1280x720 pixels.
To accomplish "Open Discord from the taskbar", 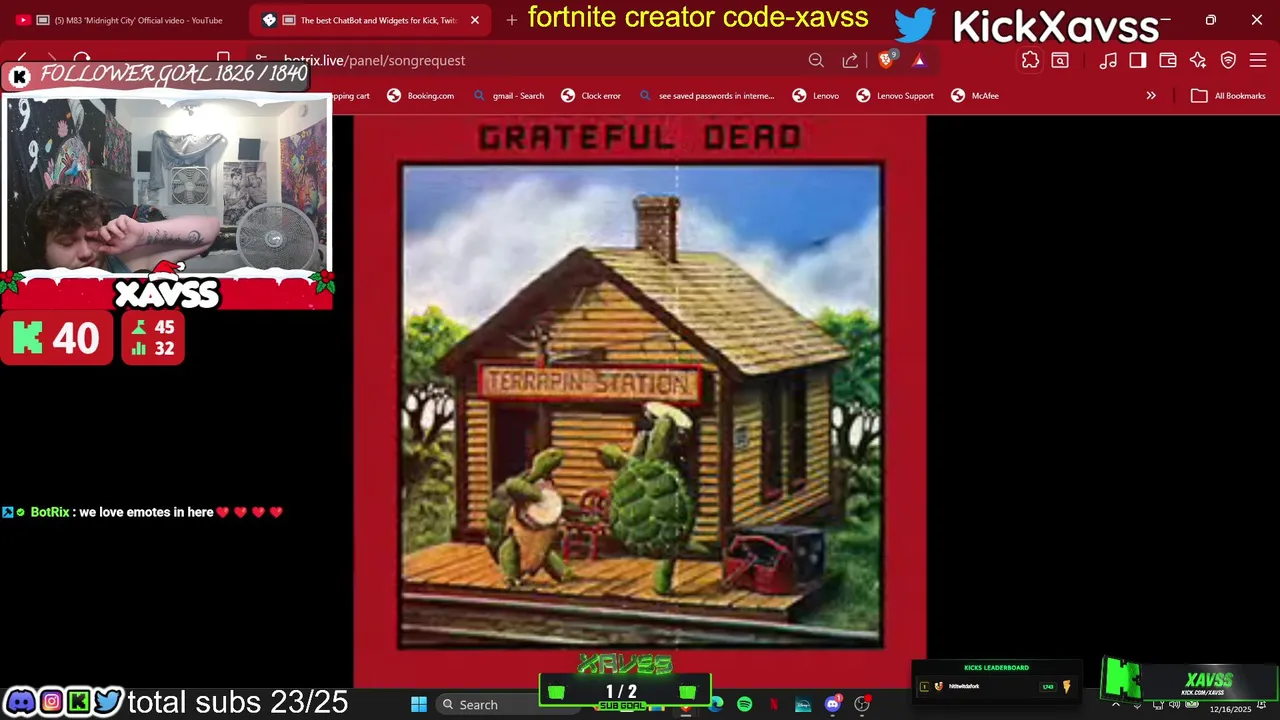I will [832, 705].
